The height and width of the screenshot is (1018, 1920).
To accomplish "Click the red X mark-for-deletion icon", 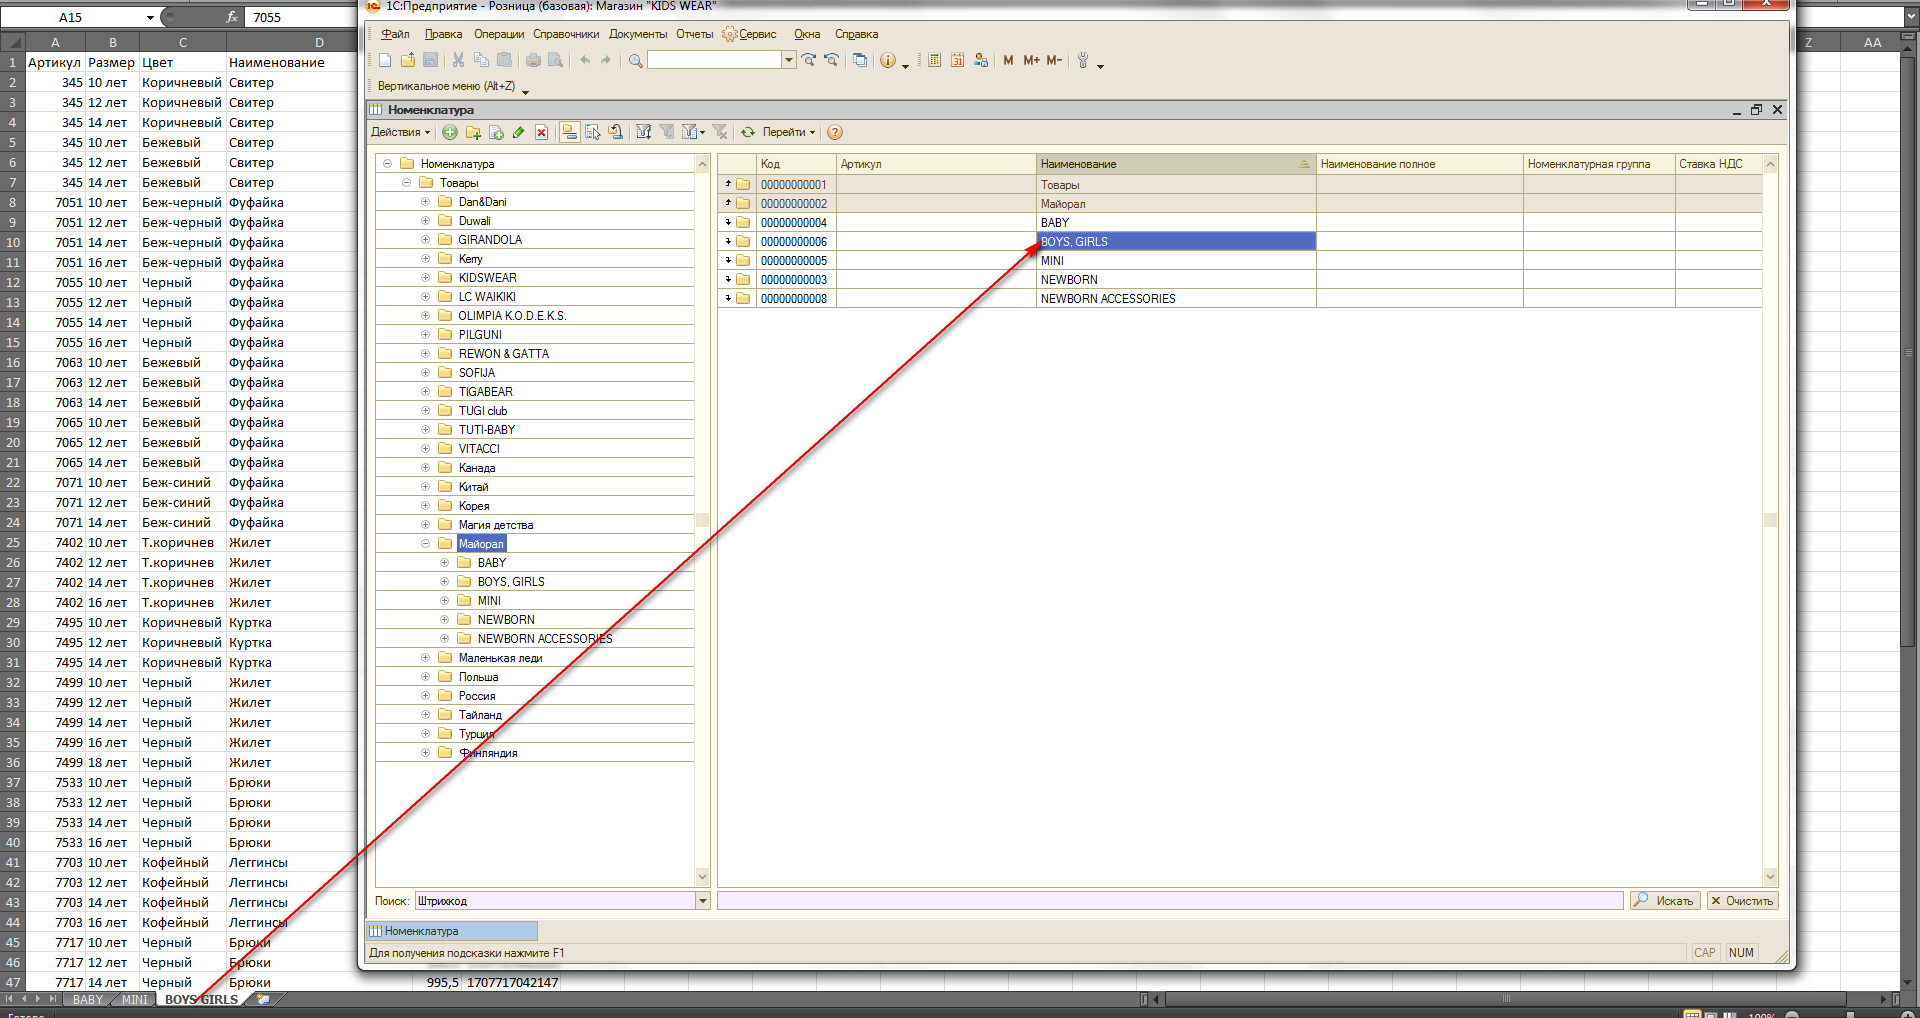I will coord(541,132).
